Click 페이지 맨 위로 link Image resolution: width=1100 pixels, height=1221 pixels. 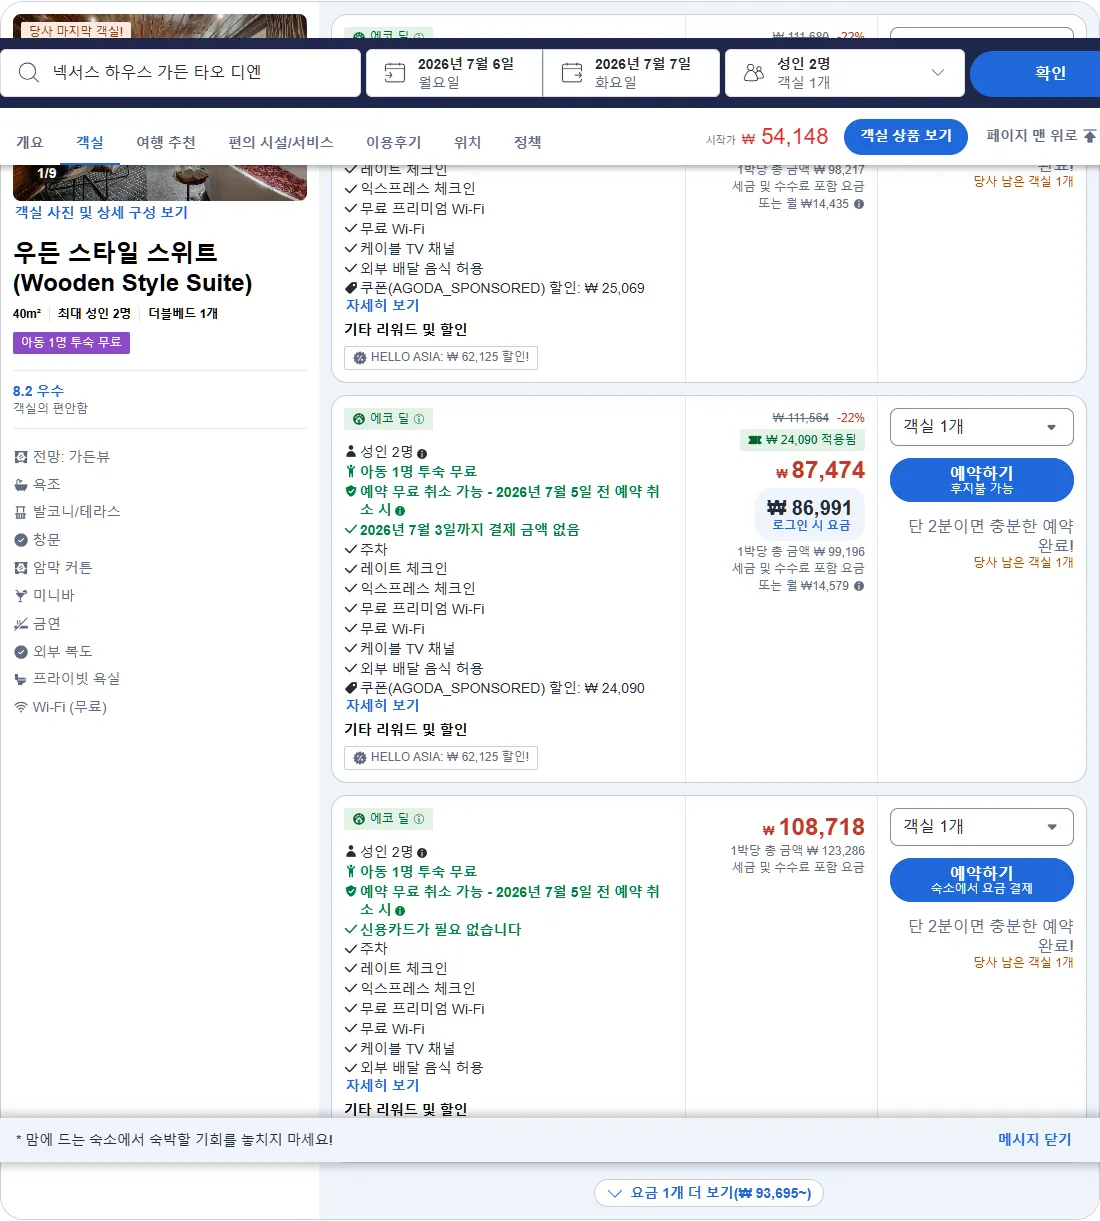point(1040,136)
